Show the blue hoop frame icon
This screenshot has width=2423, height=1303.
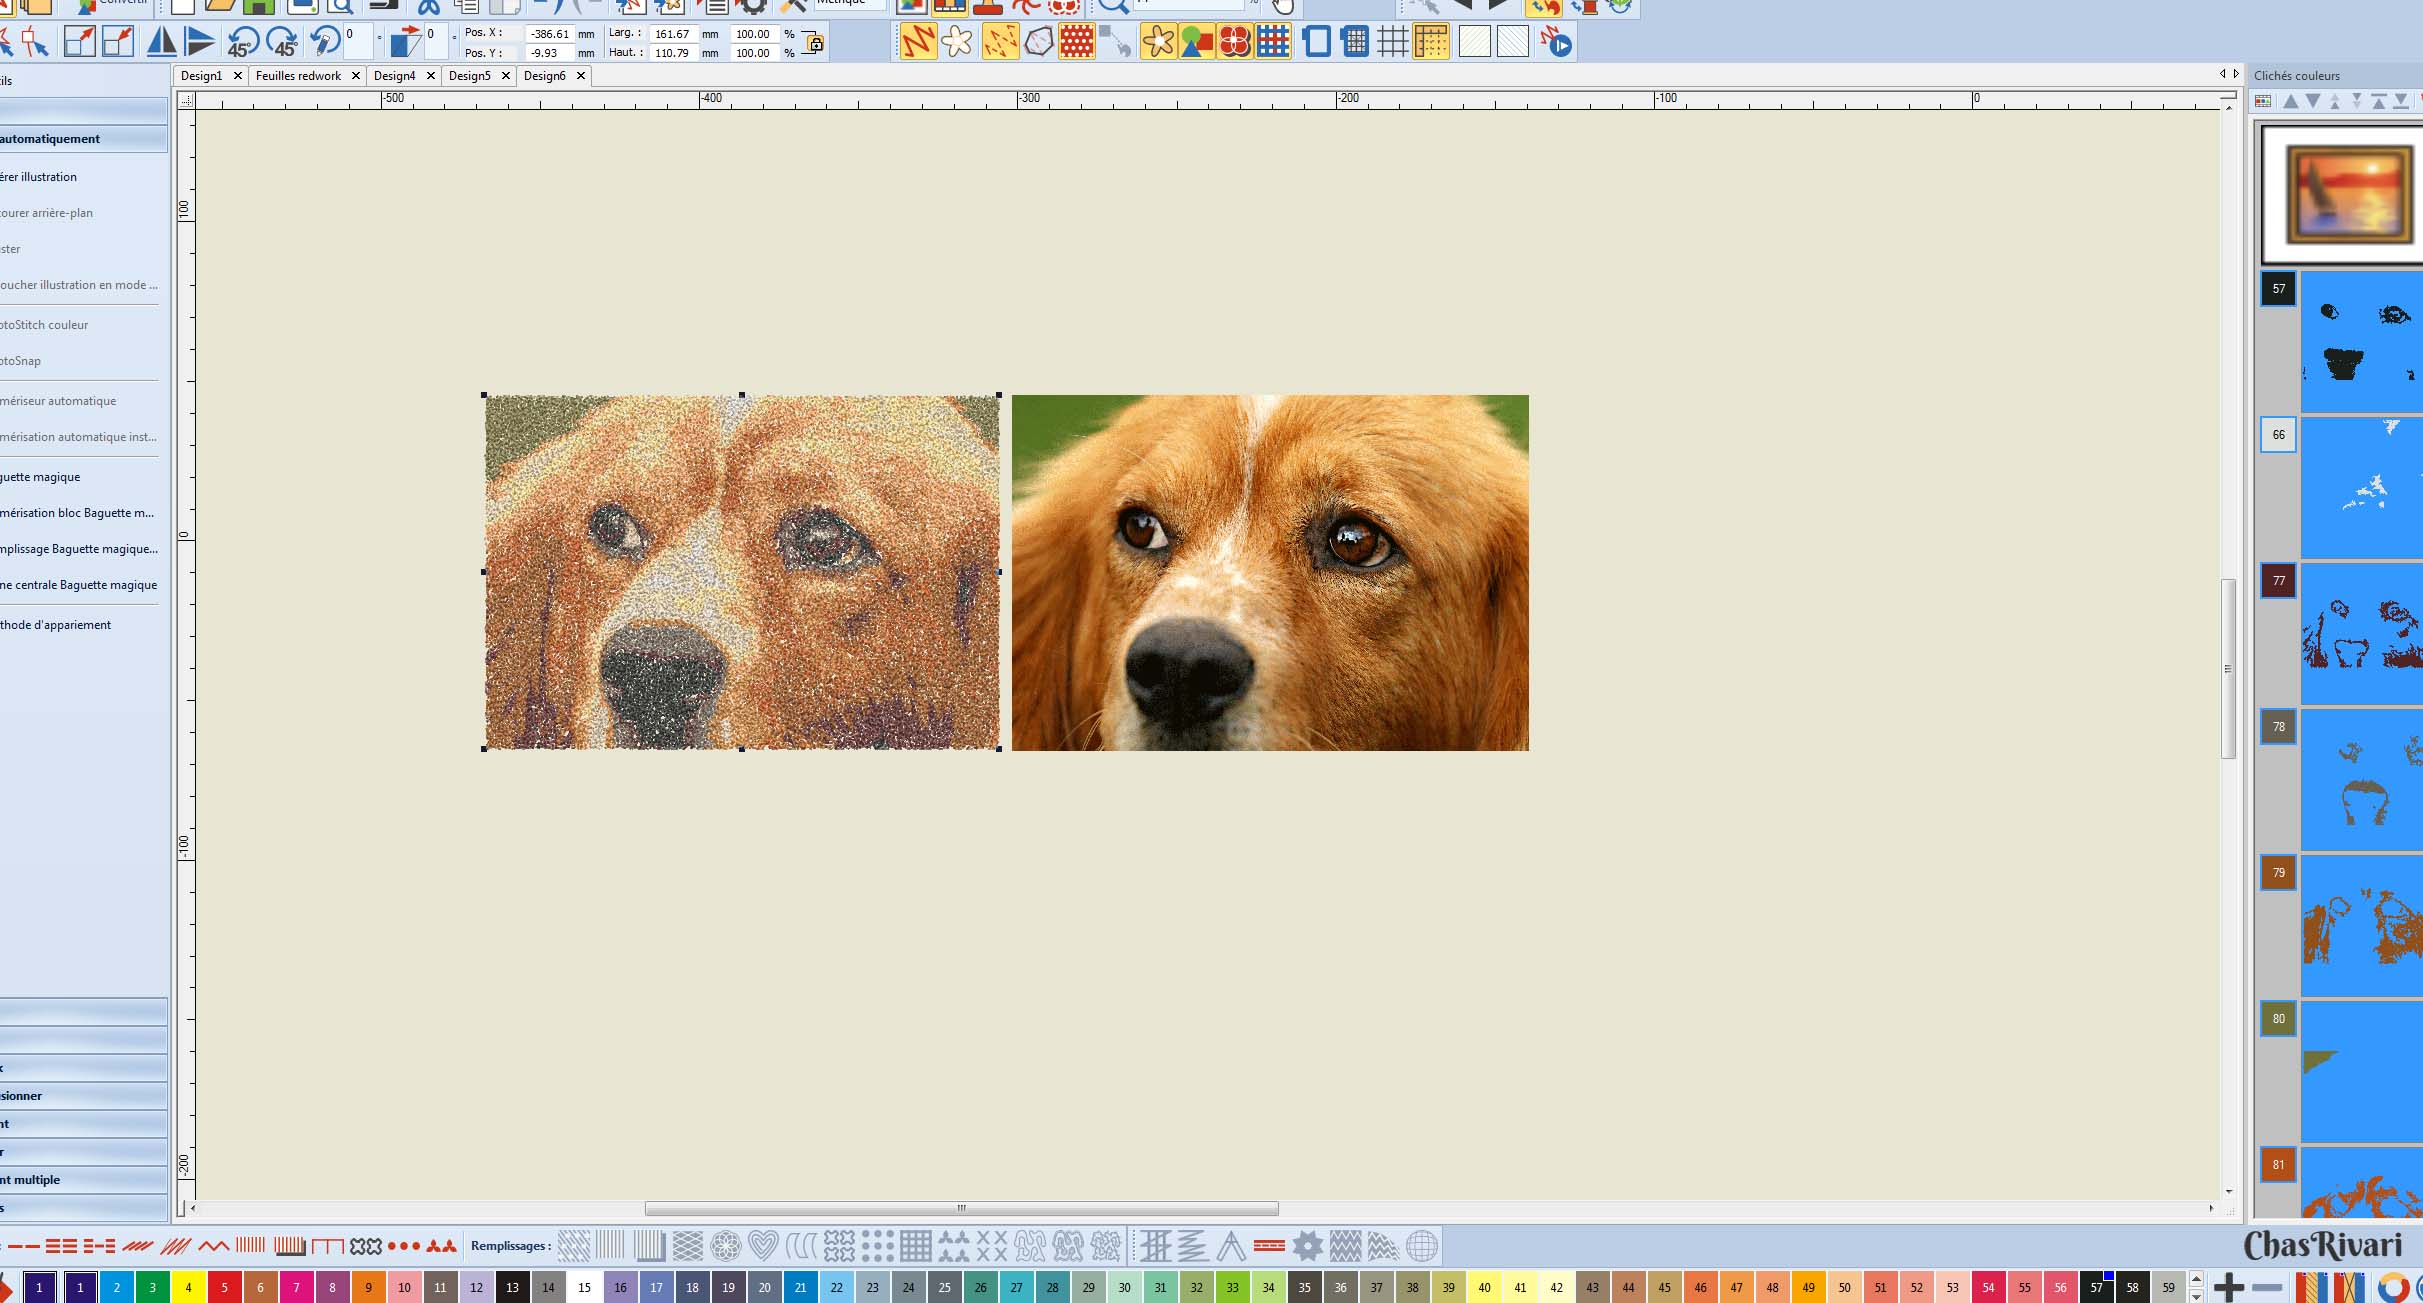[x=1317, y=42]
